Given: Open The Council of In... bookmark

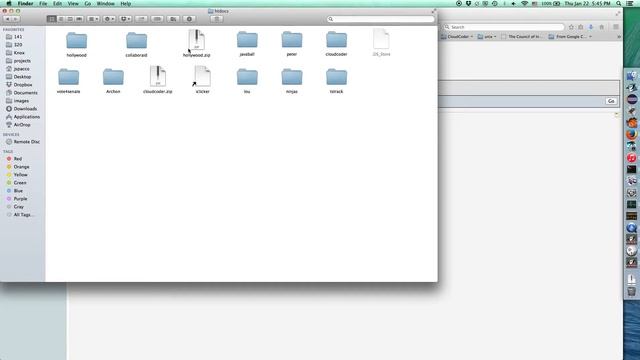Looking at the screenshot, I should tap(522, 37).
